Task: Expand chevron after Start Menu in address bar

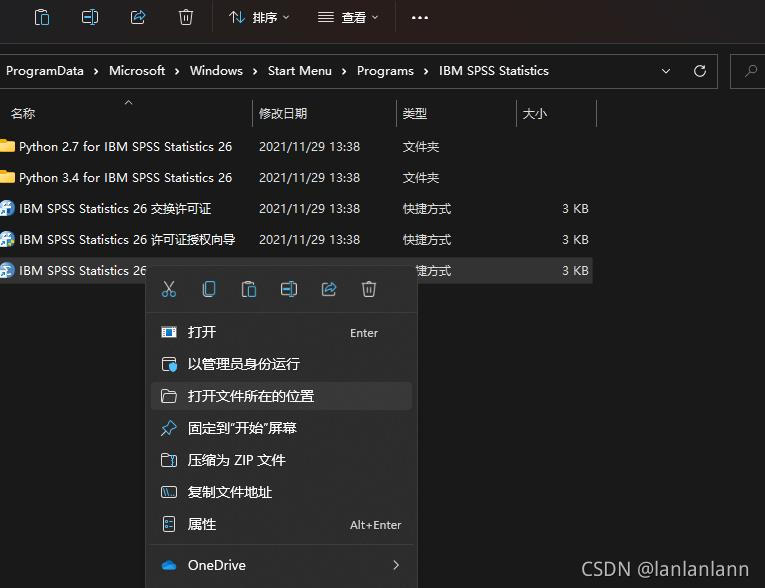Action: tap(344, 72)
